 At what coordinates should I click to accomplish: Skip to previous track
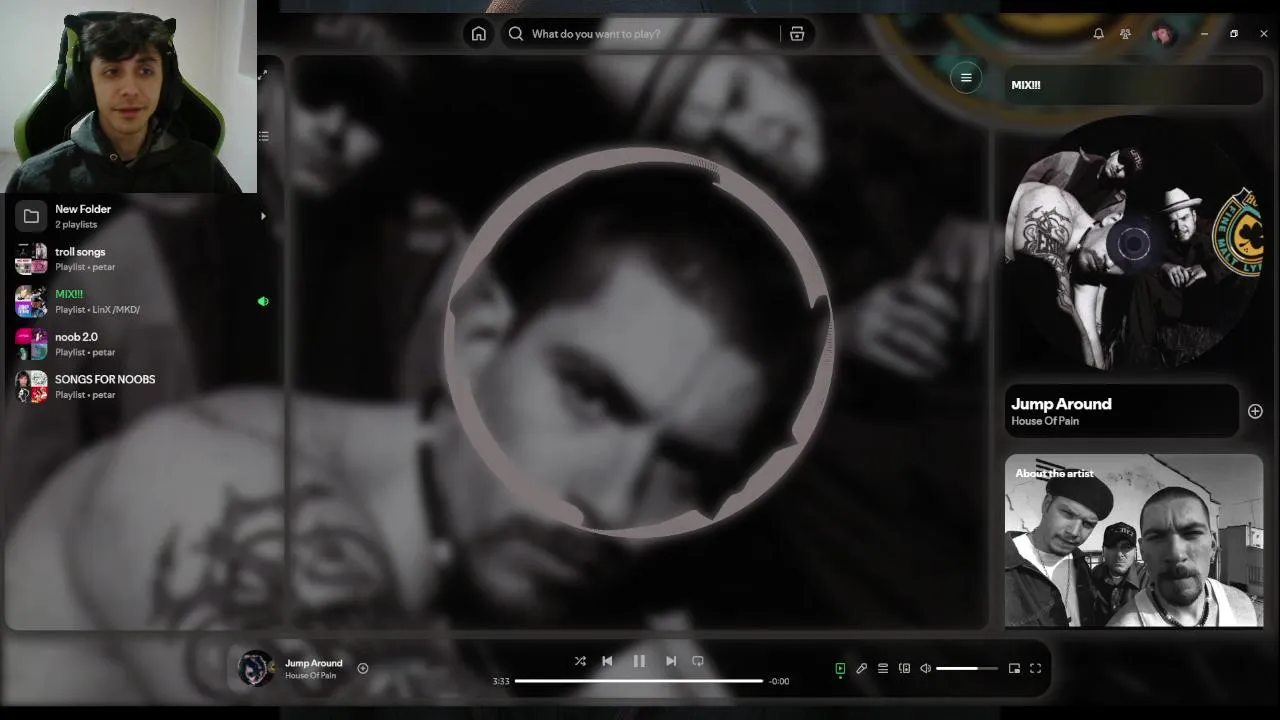pos(607,661)
